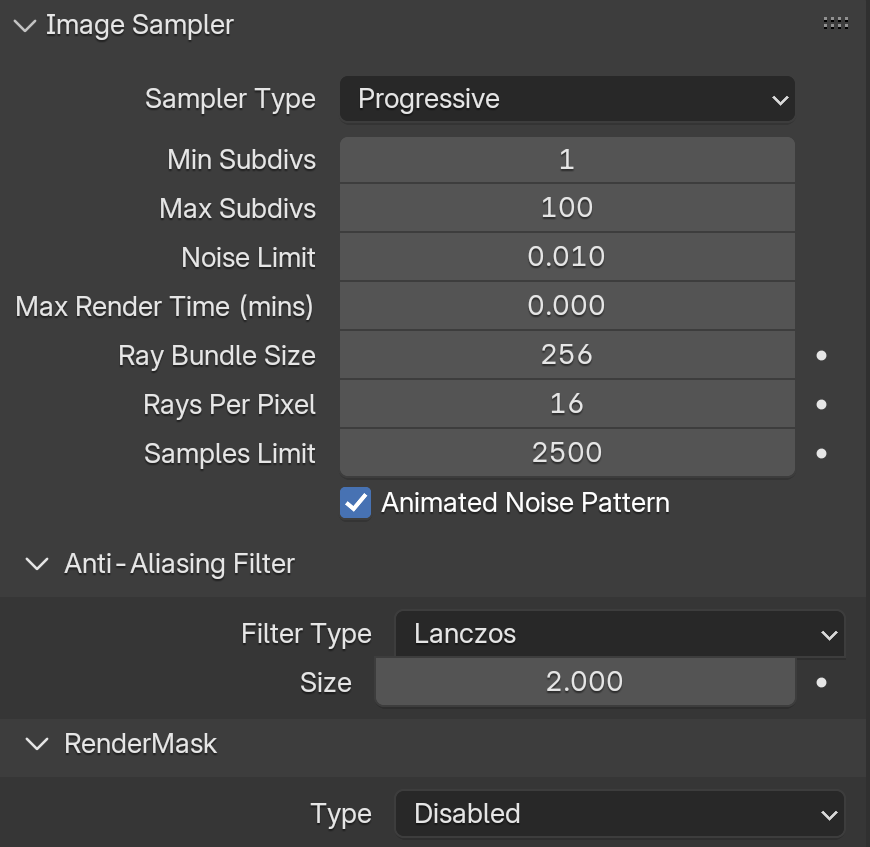Toggle Animated Noise Pattern checkbox
Viewport: 870px width, 847px height.
pos(356,503)
